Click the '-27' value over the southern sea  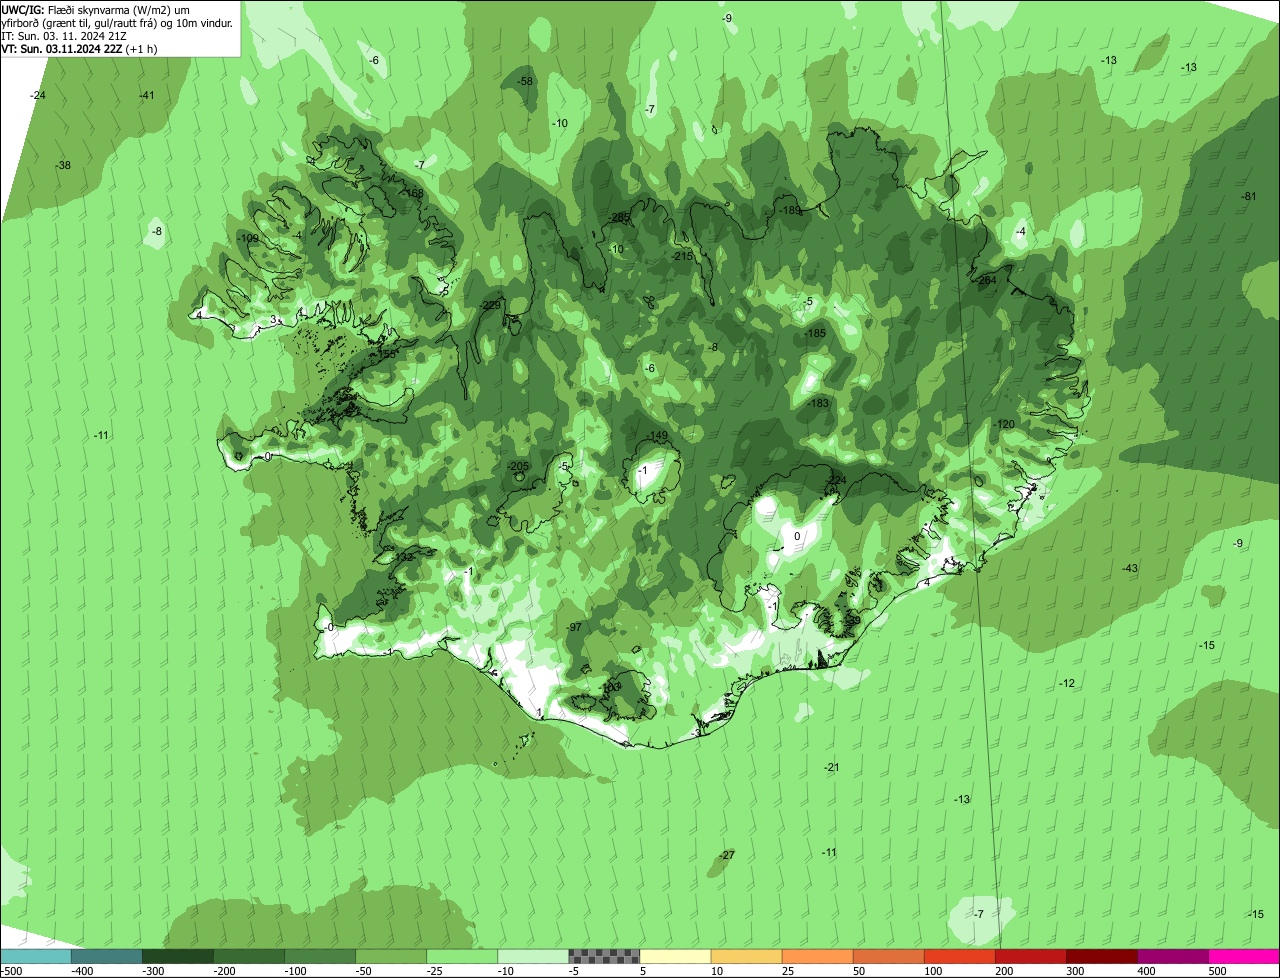[727, 855]
